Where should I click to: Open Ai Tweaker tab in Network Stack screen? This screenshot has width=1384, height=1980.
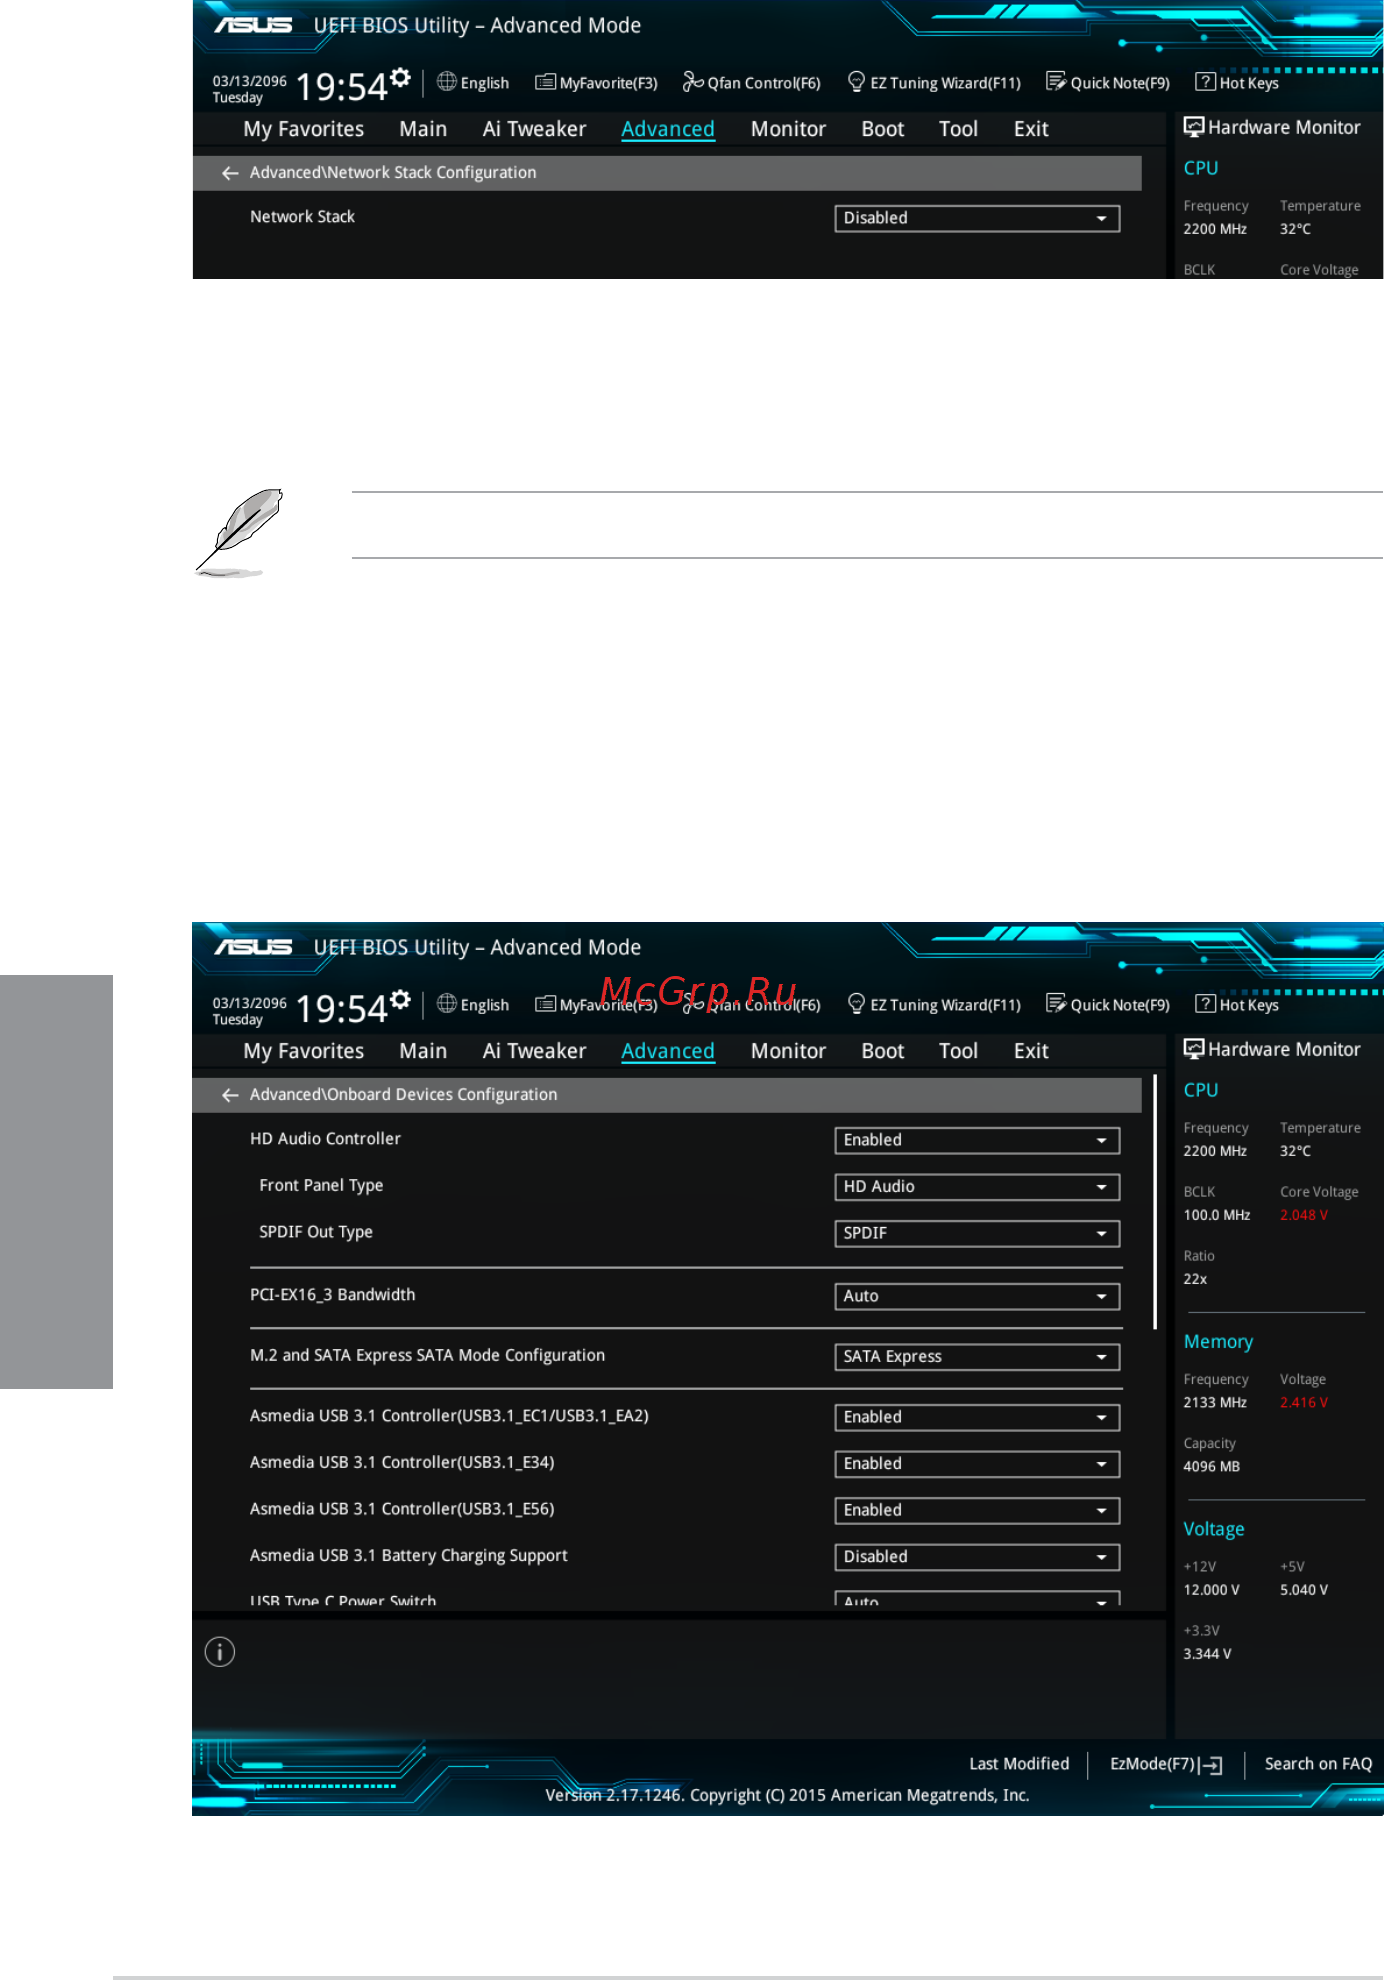click(534, 129)
